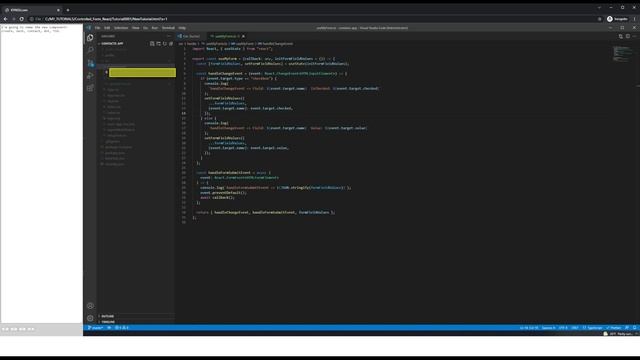Viewport: 640px width, 360px height.
Task: Click New File icon in Explorer header
Action: (152, 44)
